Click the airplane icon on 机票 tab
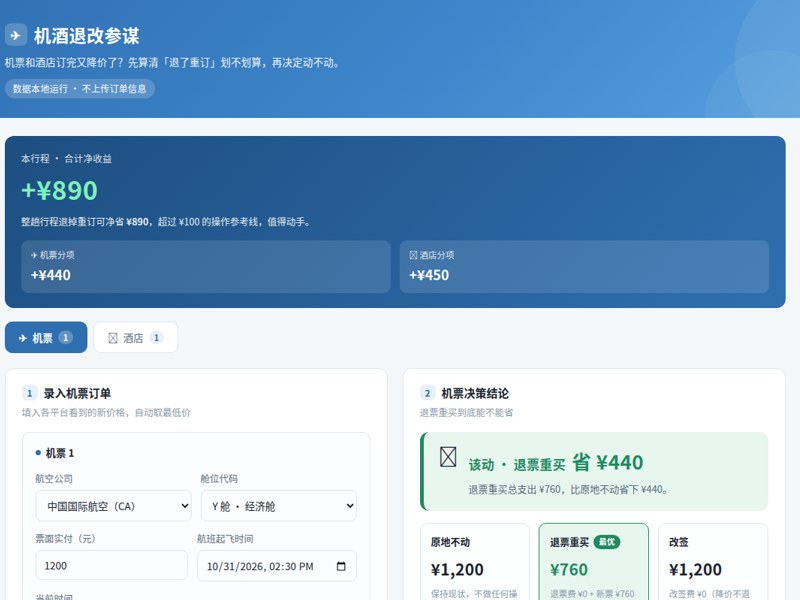 point(23,338)
